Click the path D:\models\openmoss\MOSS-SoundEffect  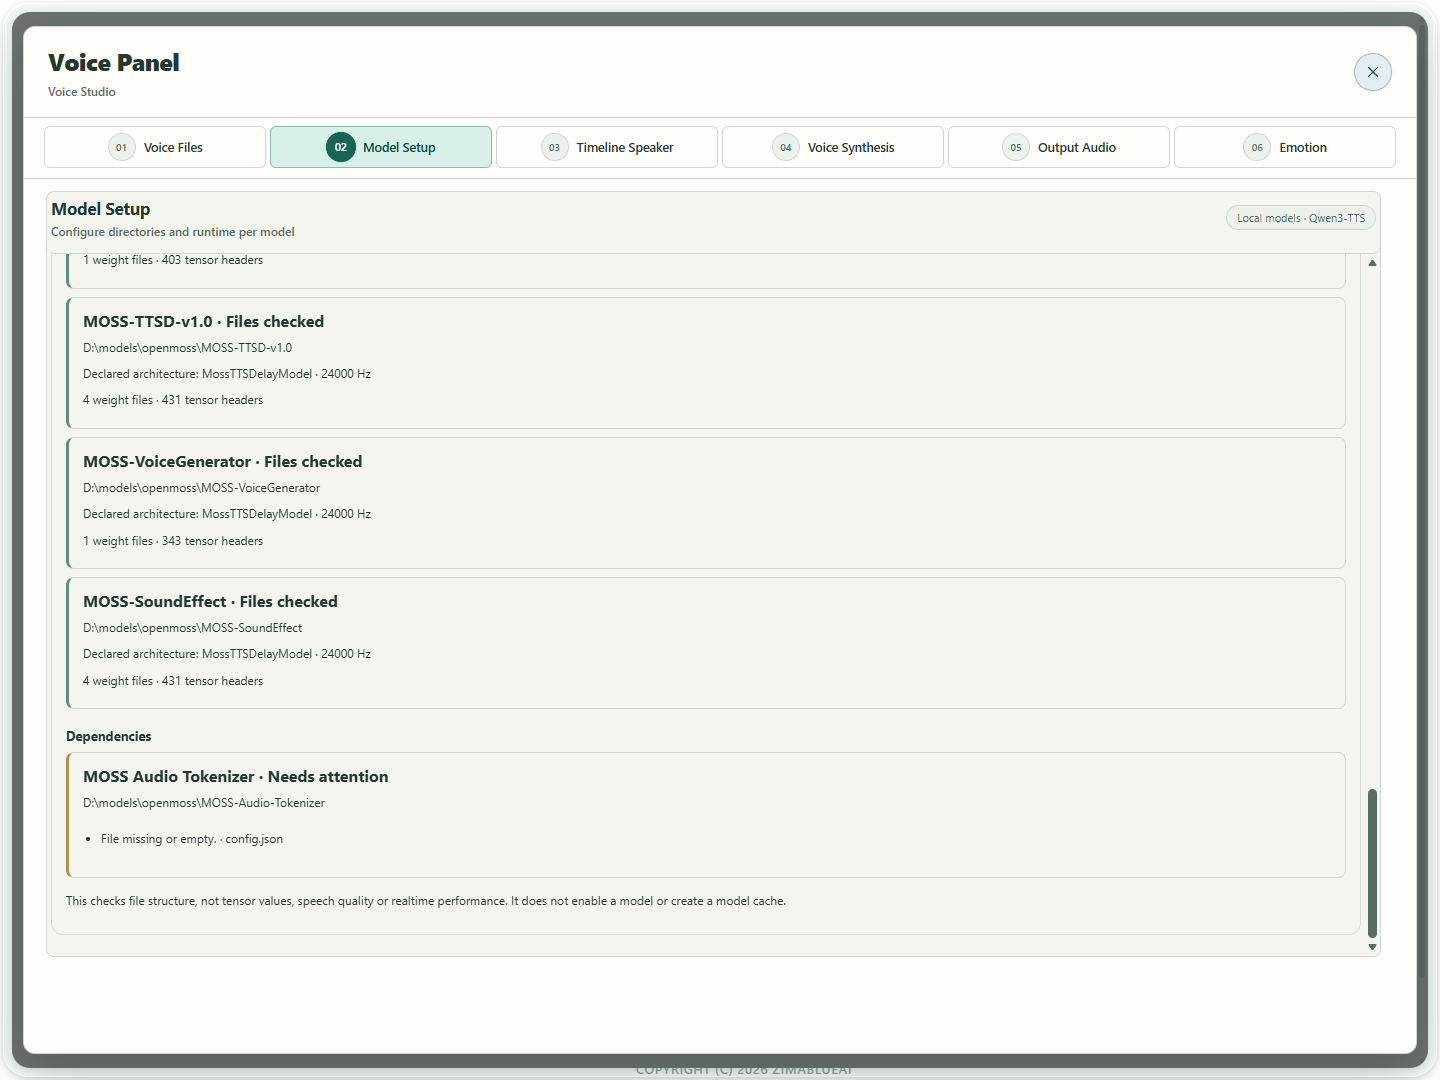[x=192, y=628]
